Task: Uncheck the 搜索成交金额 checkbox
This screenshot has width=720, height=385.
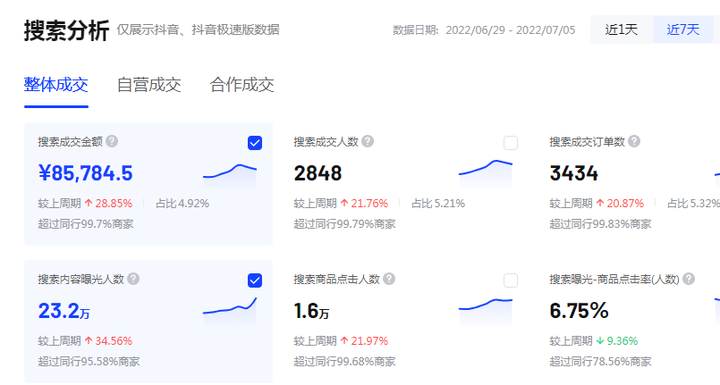Action: pos(255,143)
